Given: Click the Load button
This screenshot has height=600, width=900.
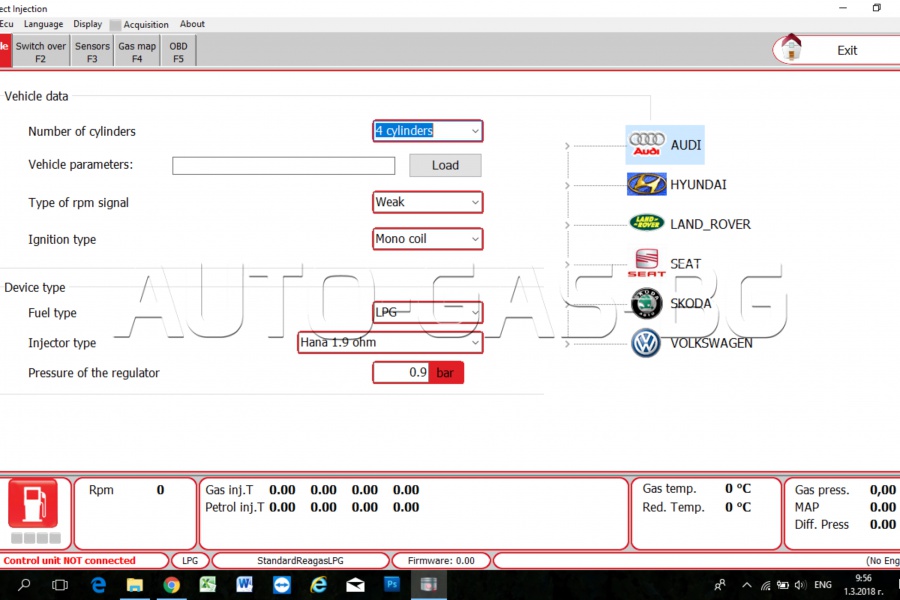Looking at the screenshot, I should pyautogui.click(x=445, y=165).
